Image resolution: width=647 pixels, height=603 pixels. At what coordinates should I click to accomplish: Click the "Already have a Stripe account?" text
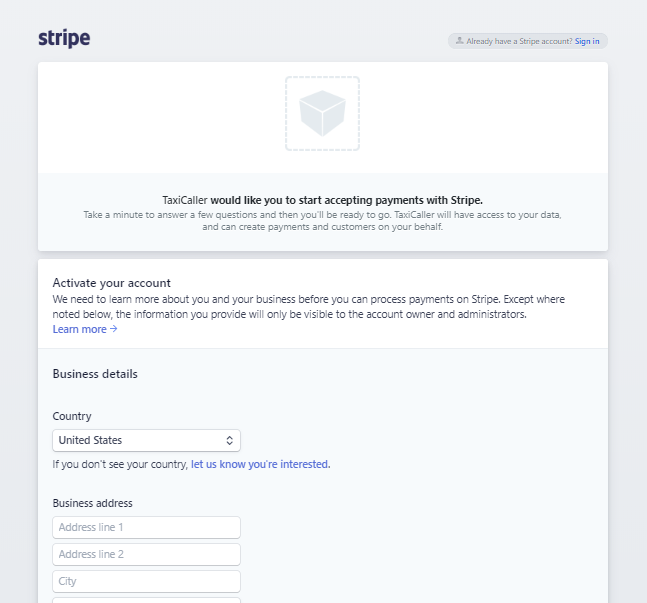click(519, 41)
